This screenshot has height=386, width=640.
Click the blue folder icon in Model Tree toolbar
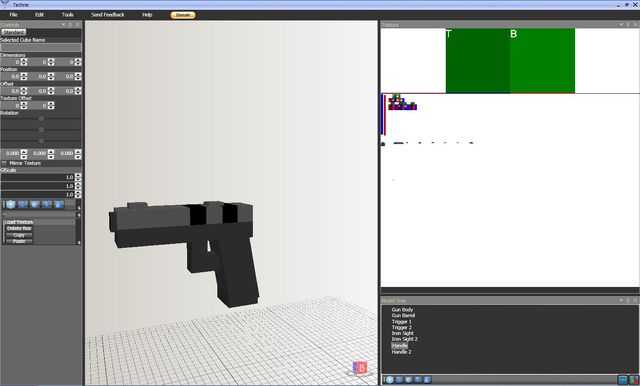point(623,380)
